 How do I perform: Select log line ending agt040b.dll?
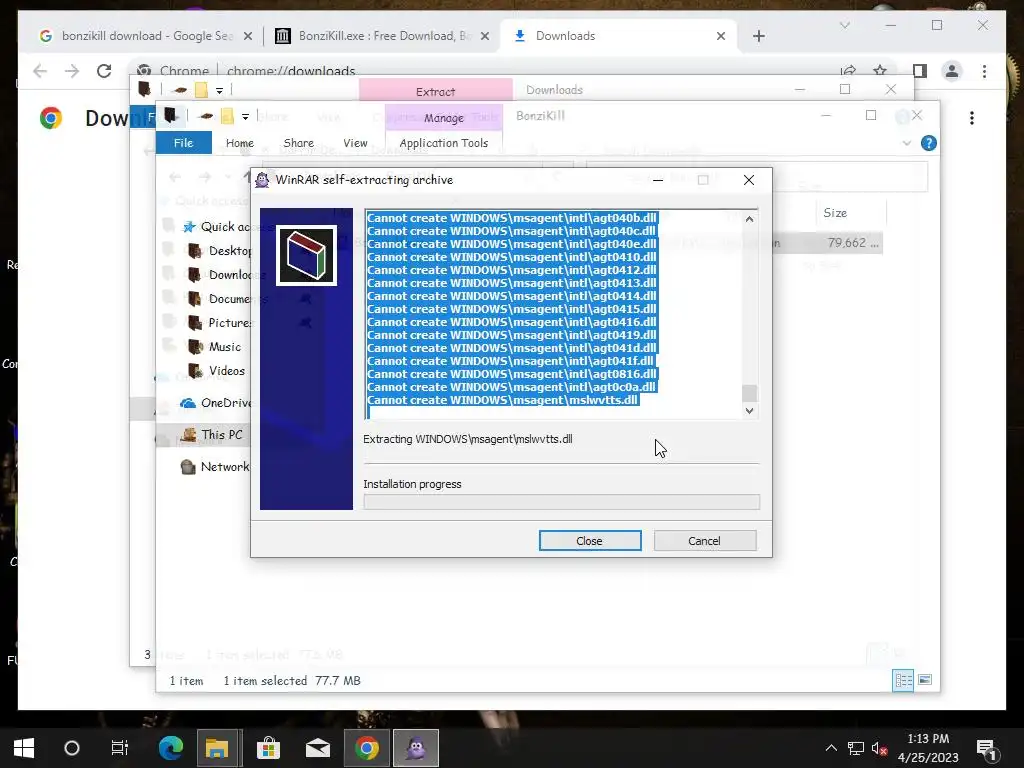click(x=512, y=218)
